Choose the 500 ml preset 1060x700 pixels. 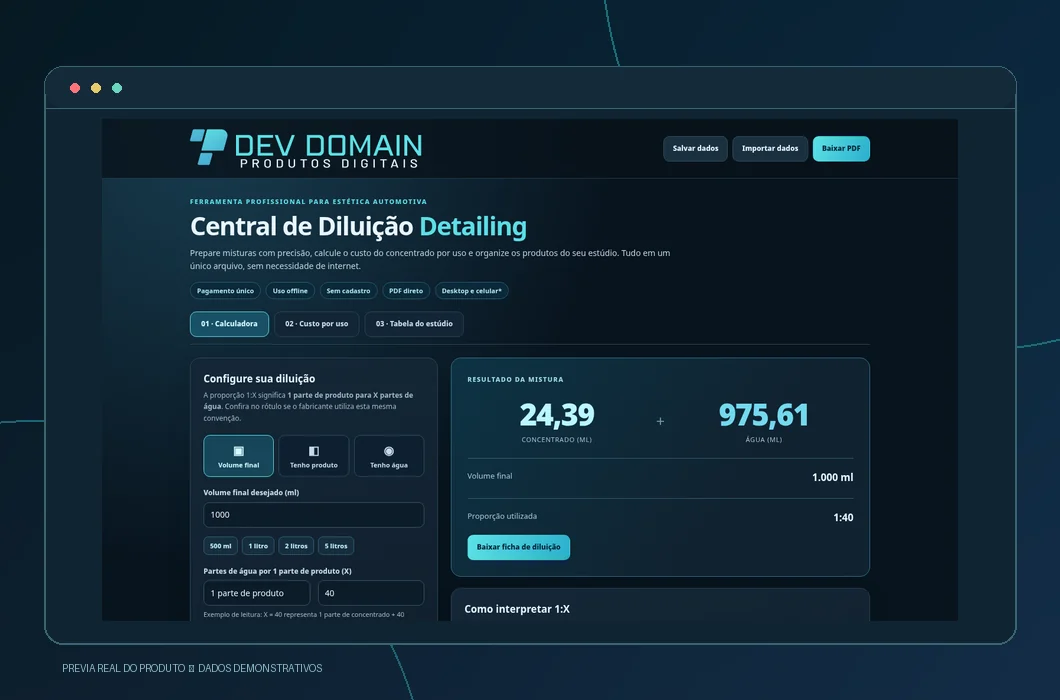coord(220,546)
